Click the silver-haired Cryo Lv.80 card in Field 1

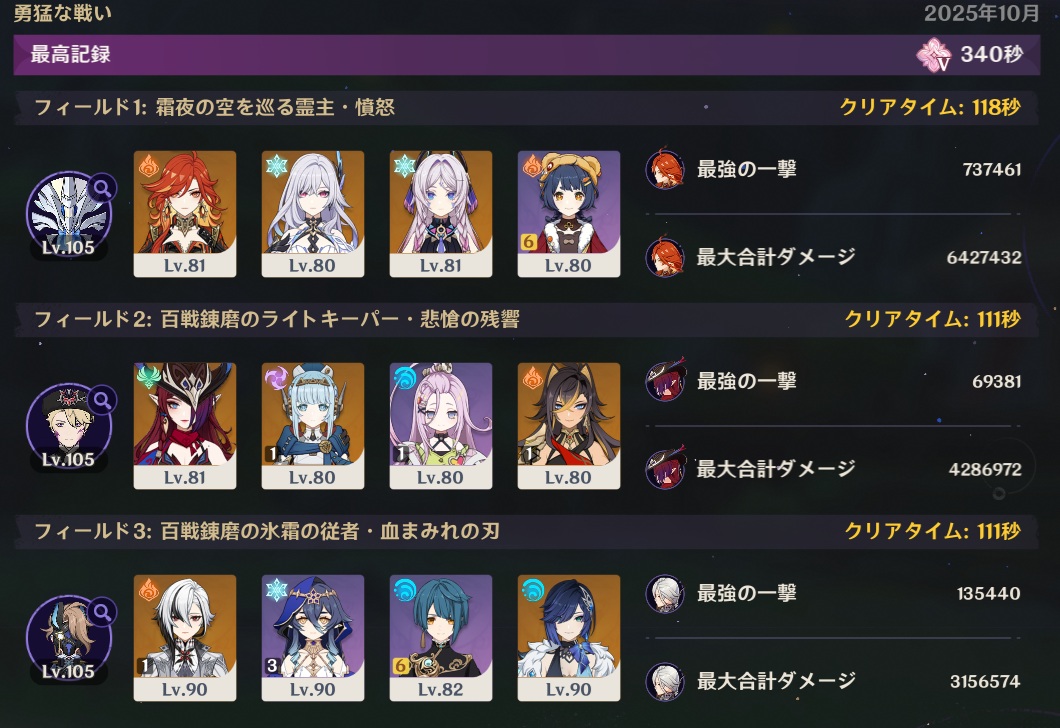[312, 214]
